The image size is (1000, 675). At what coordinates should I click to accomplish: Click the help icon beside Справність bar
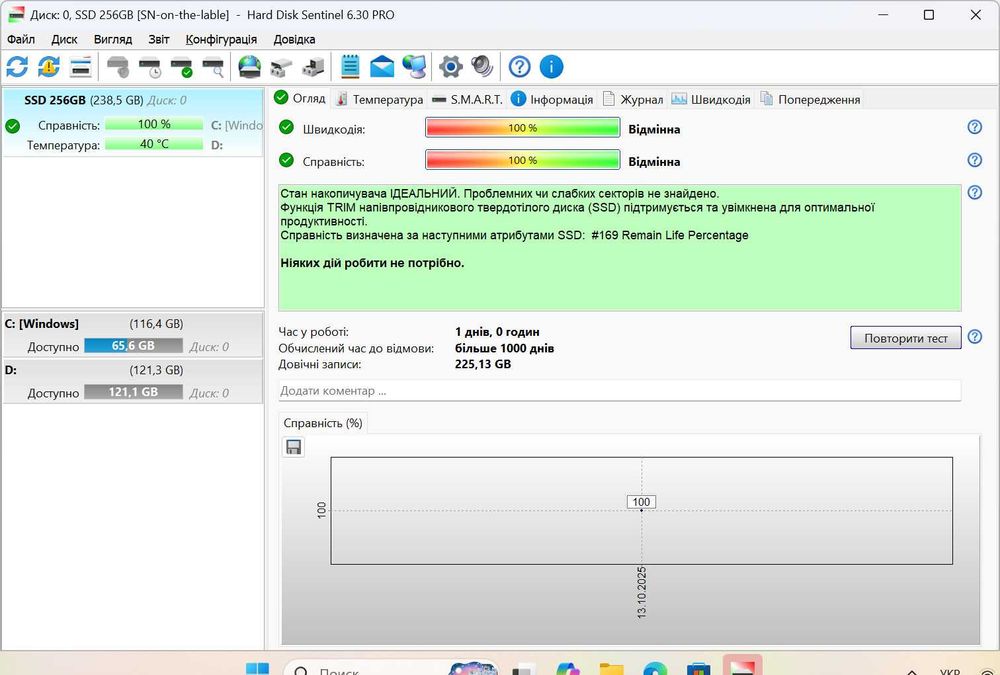(974, 159)
